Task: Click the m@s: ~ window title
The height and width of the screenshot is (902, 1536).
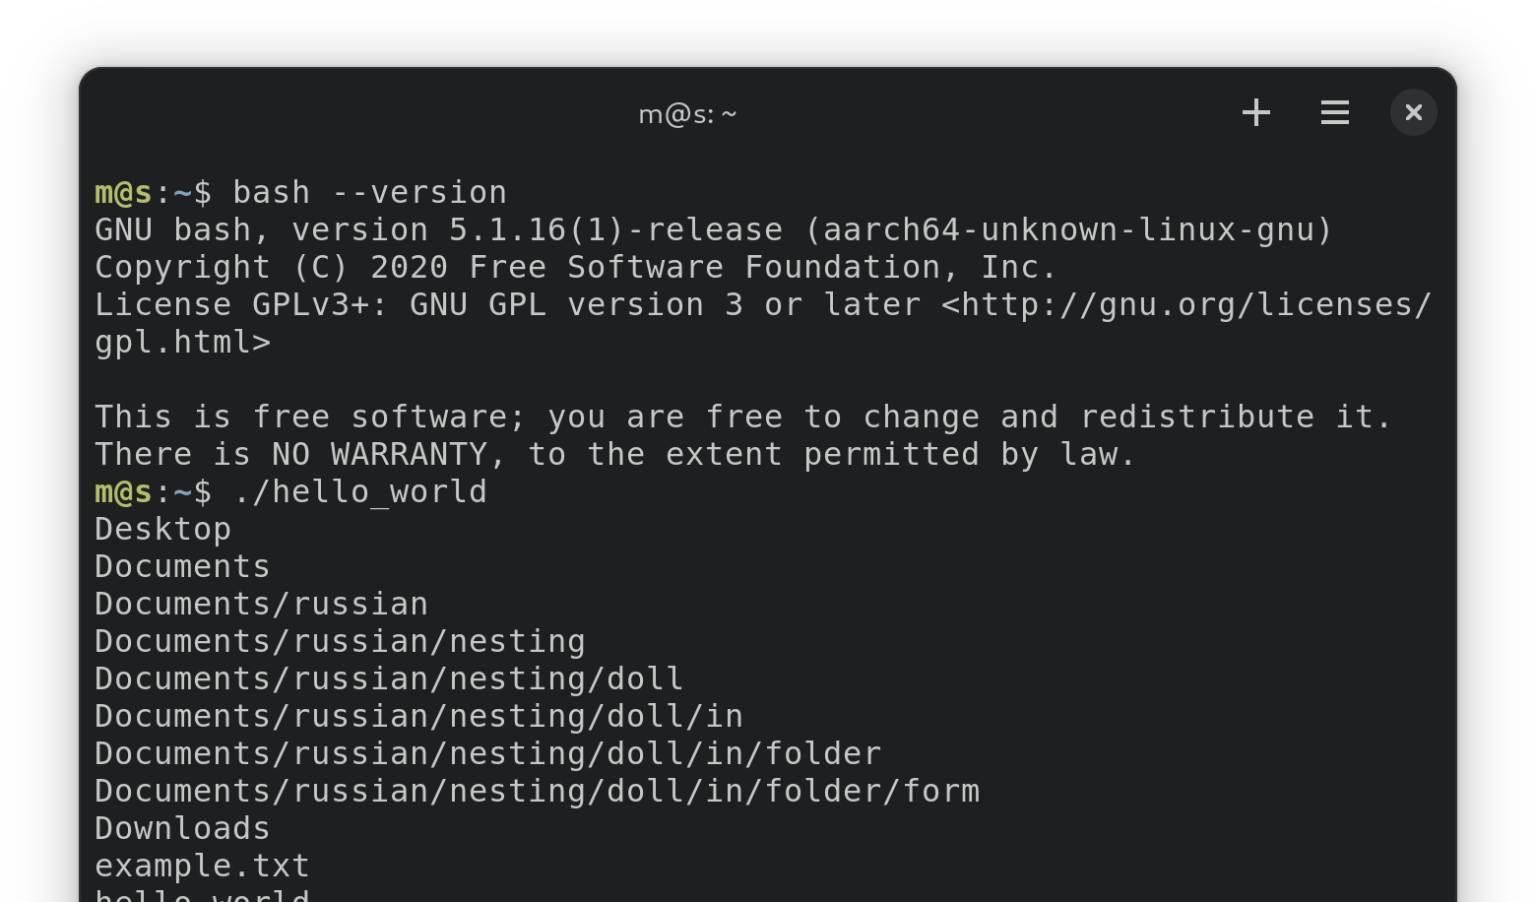Action: 688,115
